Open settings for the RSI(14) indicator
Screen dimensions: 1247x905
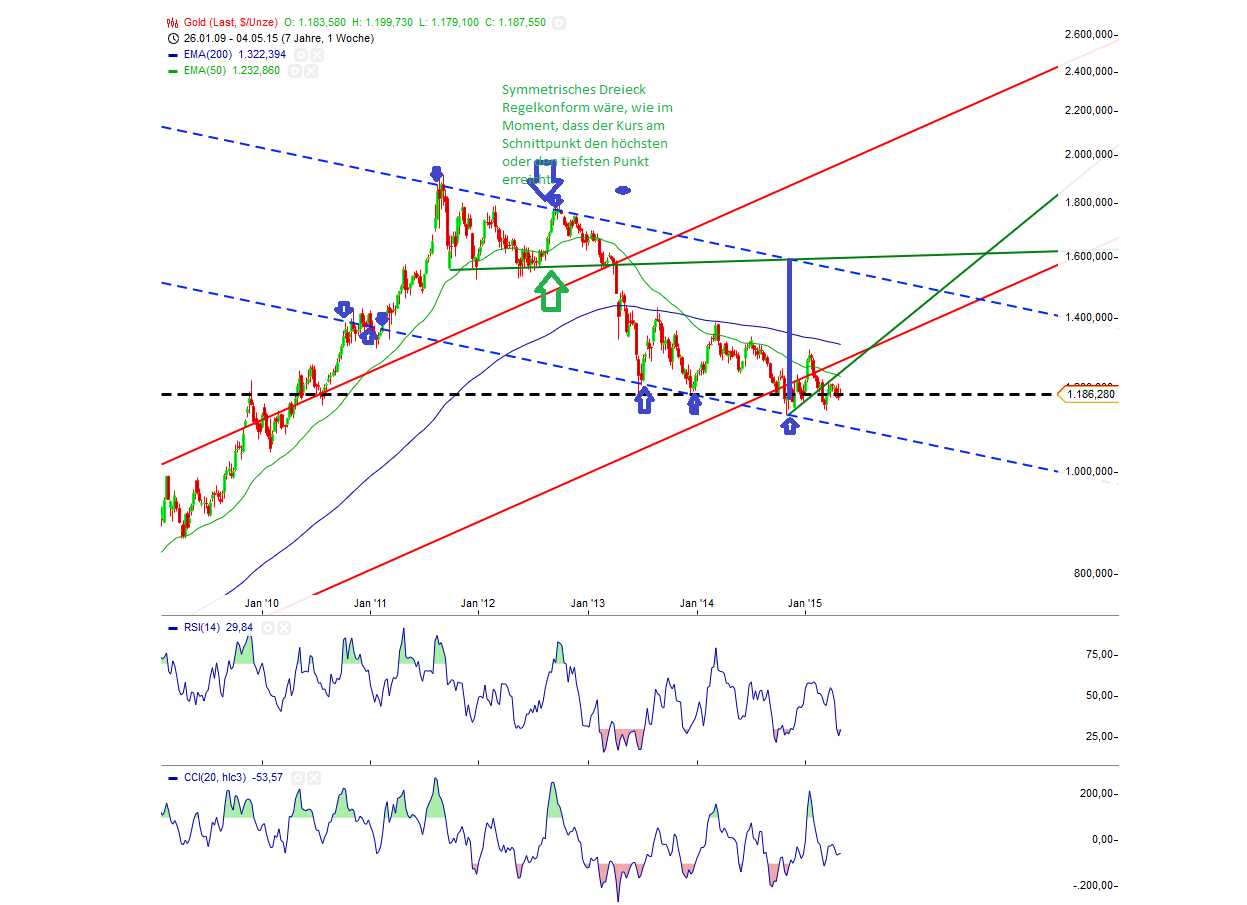[x=267, y=628]
